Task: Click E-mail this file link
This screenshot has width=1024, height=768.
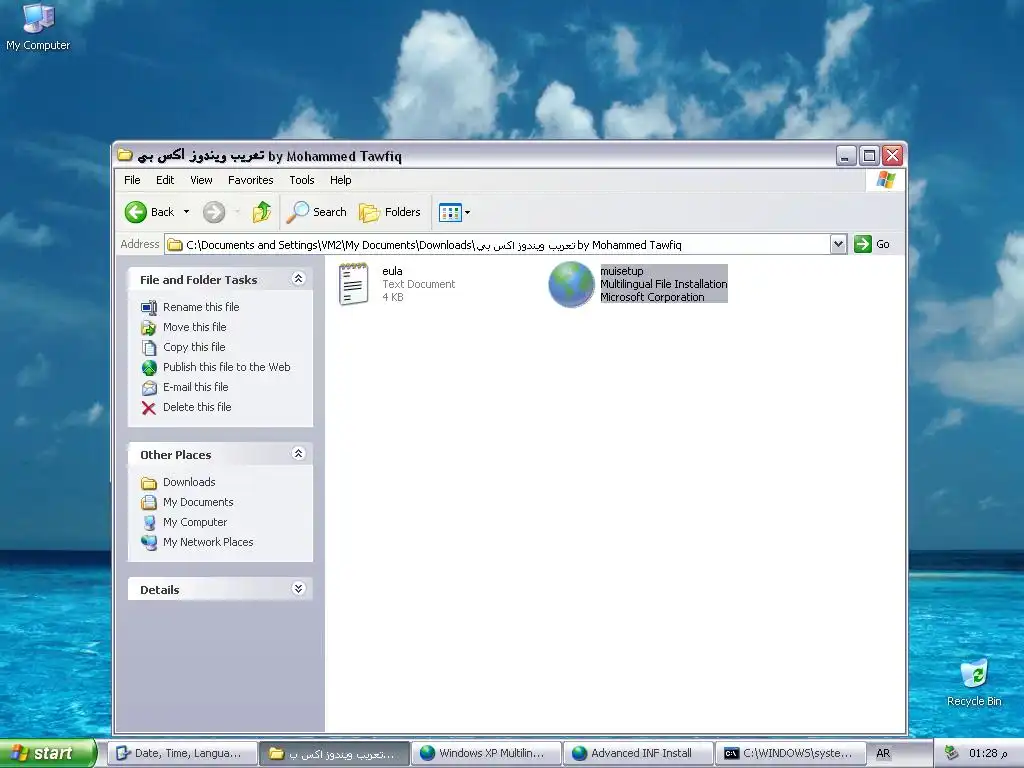Action: click(x=195, y=387)
